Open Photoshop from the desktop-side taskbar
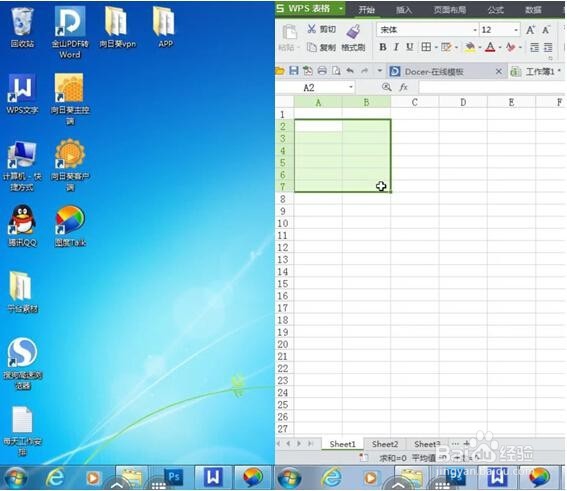The height and width of the screenshot is (491, 567). (173, 477)
